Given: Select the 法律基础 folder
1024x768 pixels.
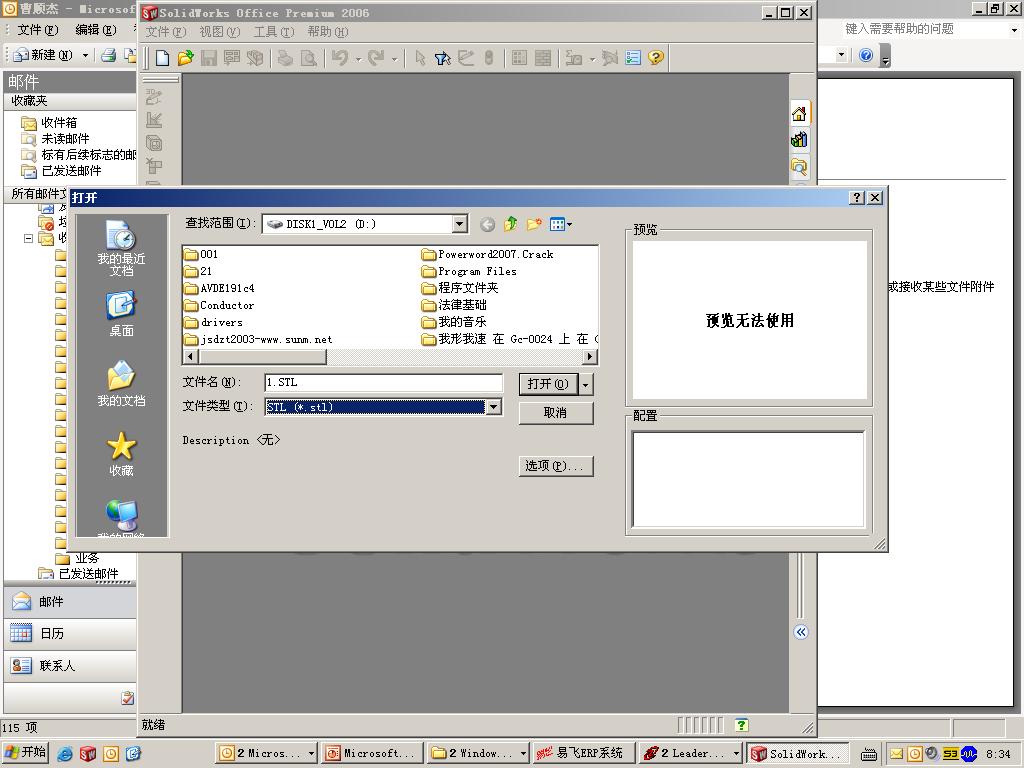Looking at the screenshot, I should tap(455, 305).
